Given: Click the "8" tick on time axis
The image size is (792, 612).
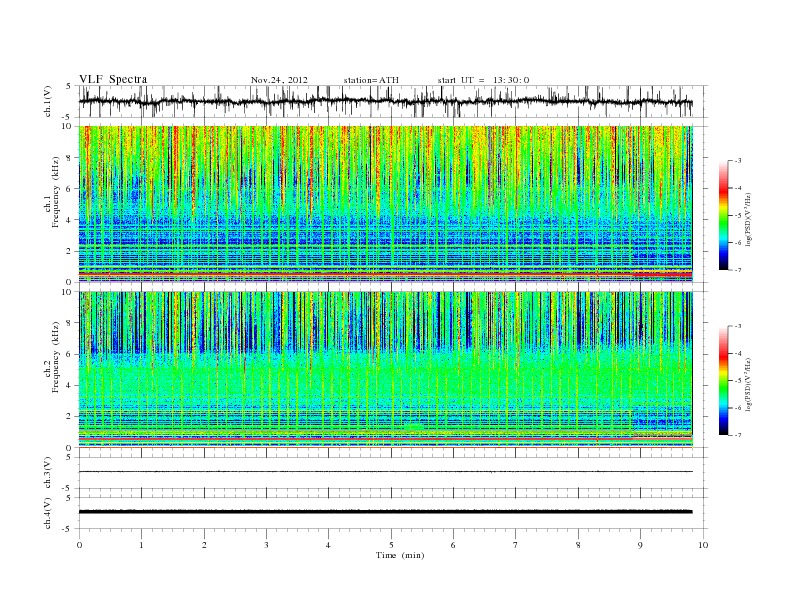Looking at the screenshot, I should click(x=578, y=545).
